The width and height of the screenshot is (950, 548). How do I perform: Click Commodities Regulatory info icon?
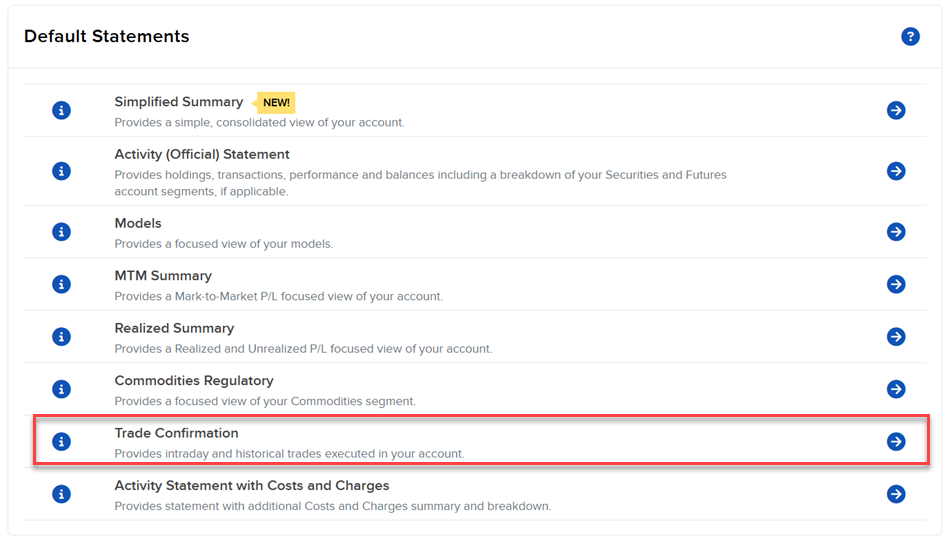61,389
